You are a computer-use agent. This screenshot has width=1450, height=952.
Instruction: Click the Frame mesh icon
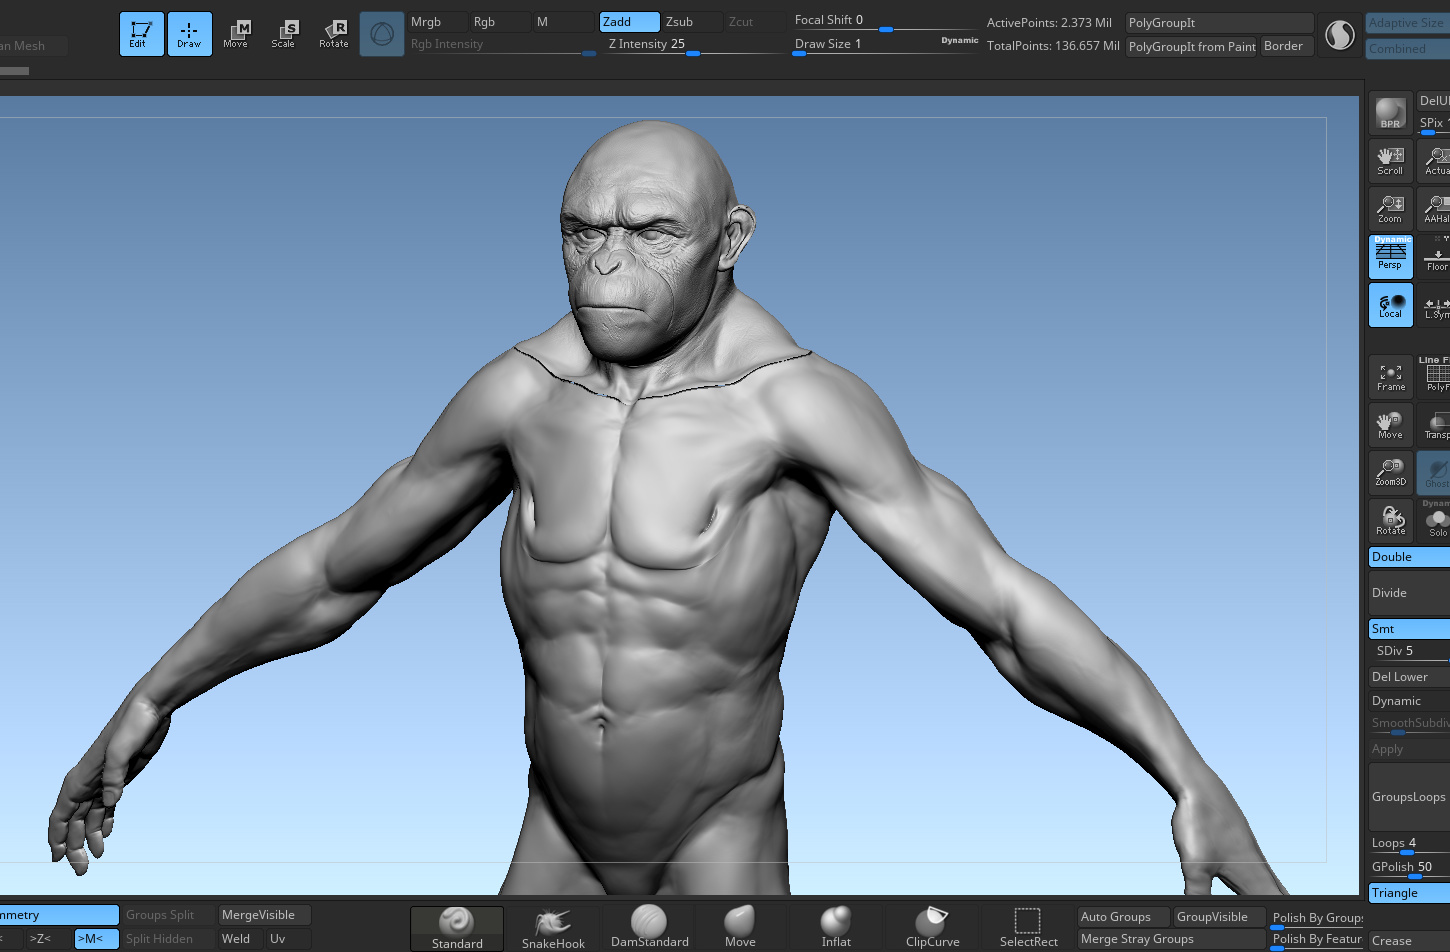(1390, 377)
